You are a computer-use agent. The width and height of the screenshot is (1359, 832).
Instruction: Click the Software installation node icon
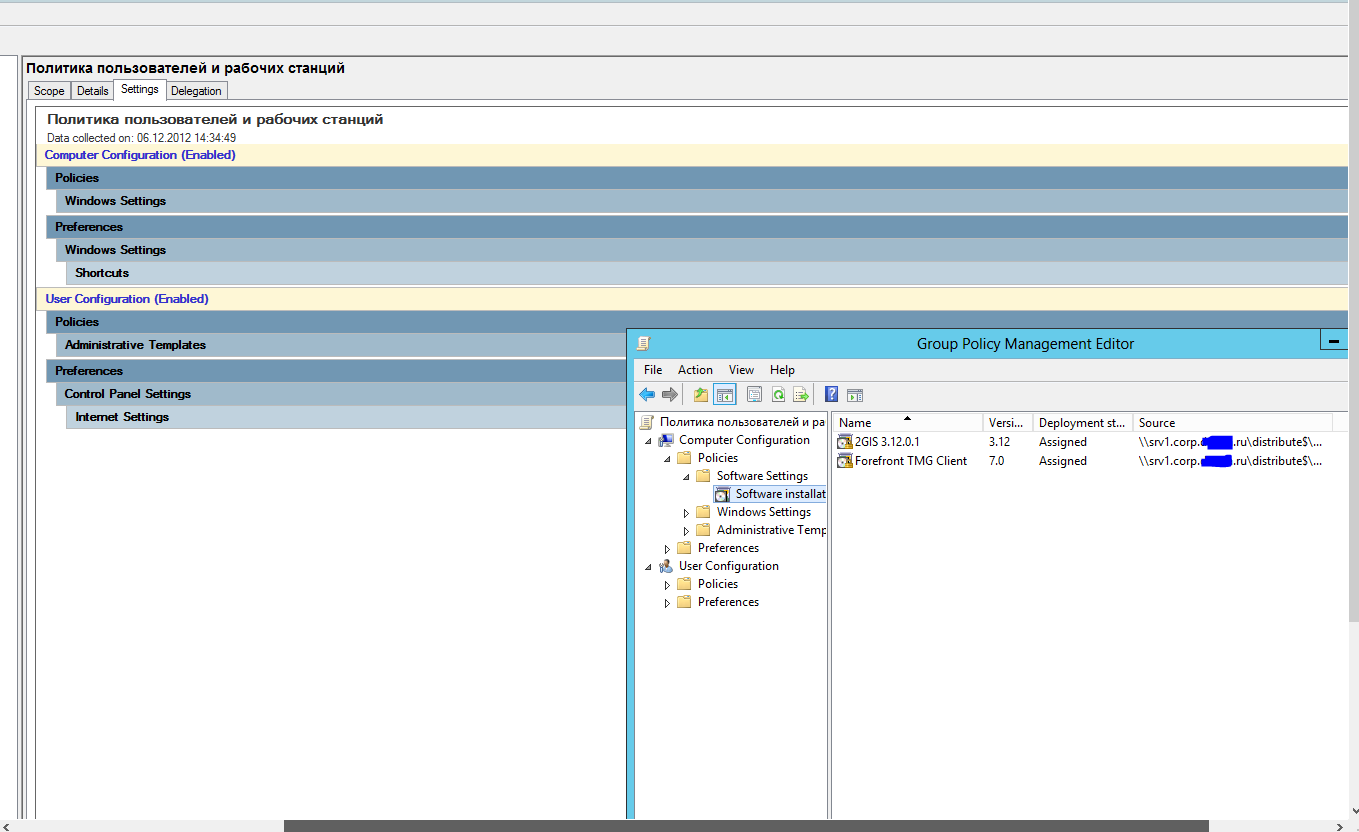click(724, 494)
